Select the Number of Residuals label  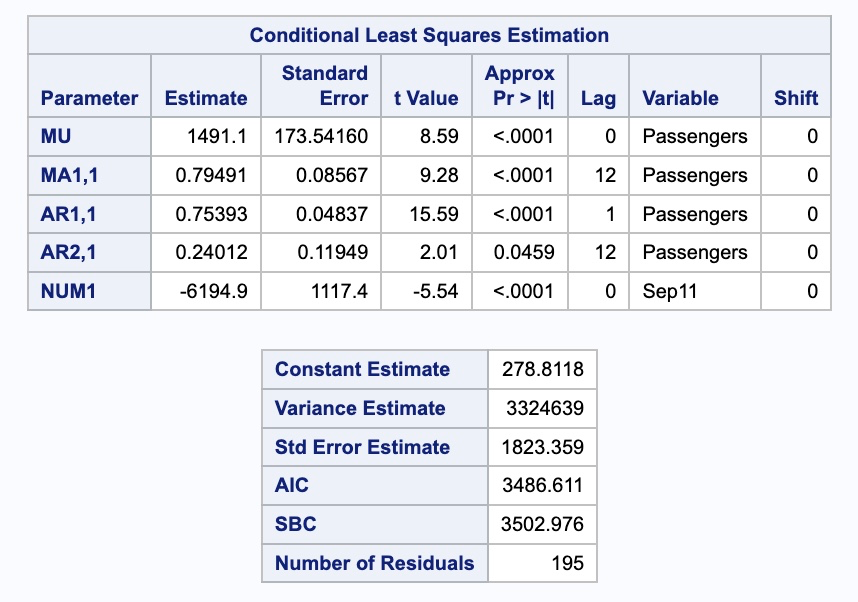point(374,563)
